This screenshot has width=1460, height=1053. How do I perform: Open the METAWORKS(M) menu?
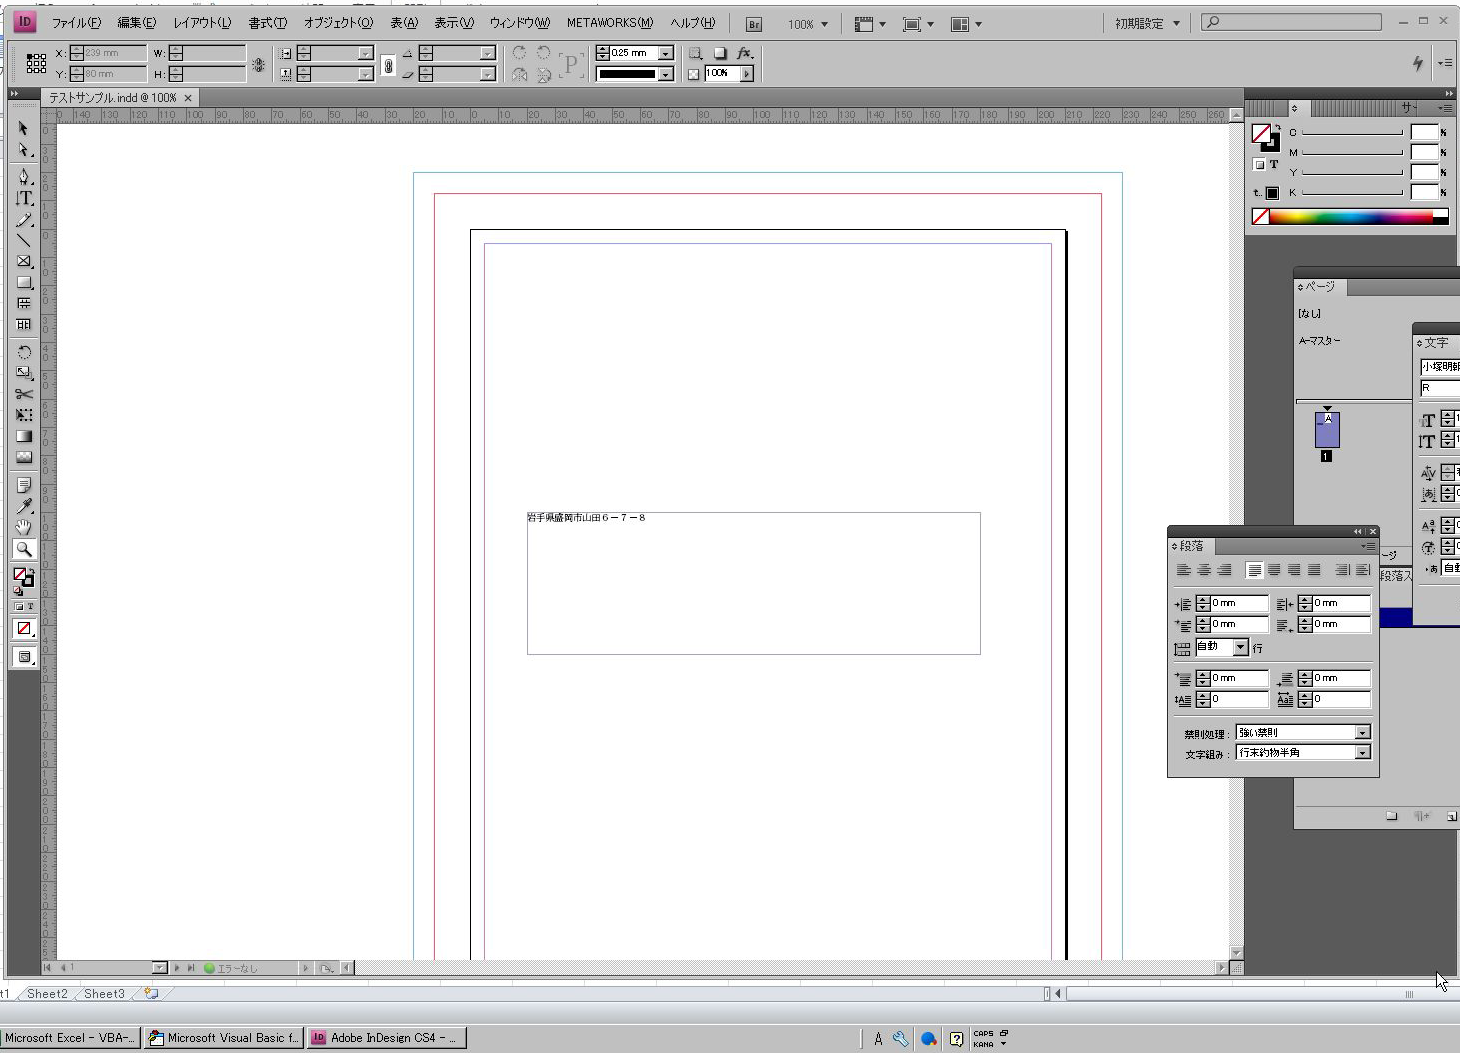click(610, 23)
